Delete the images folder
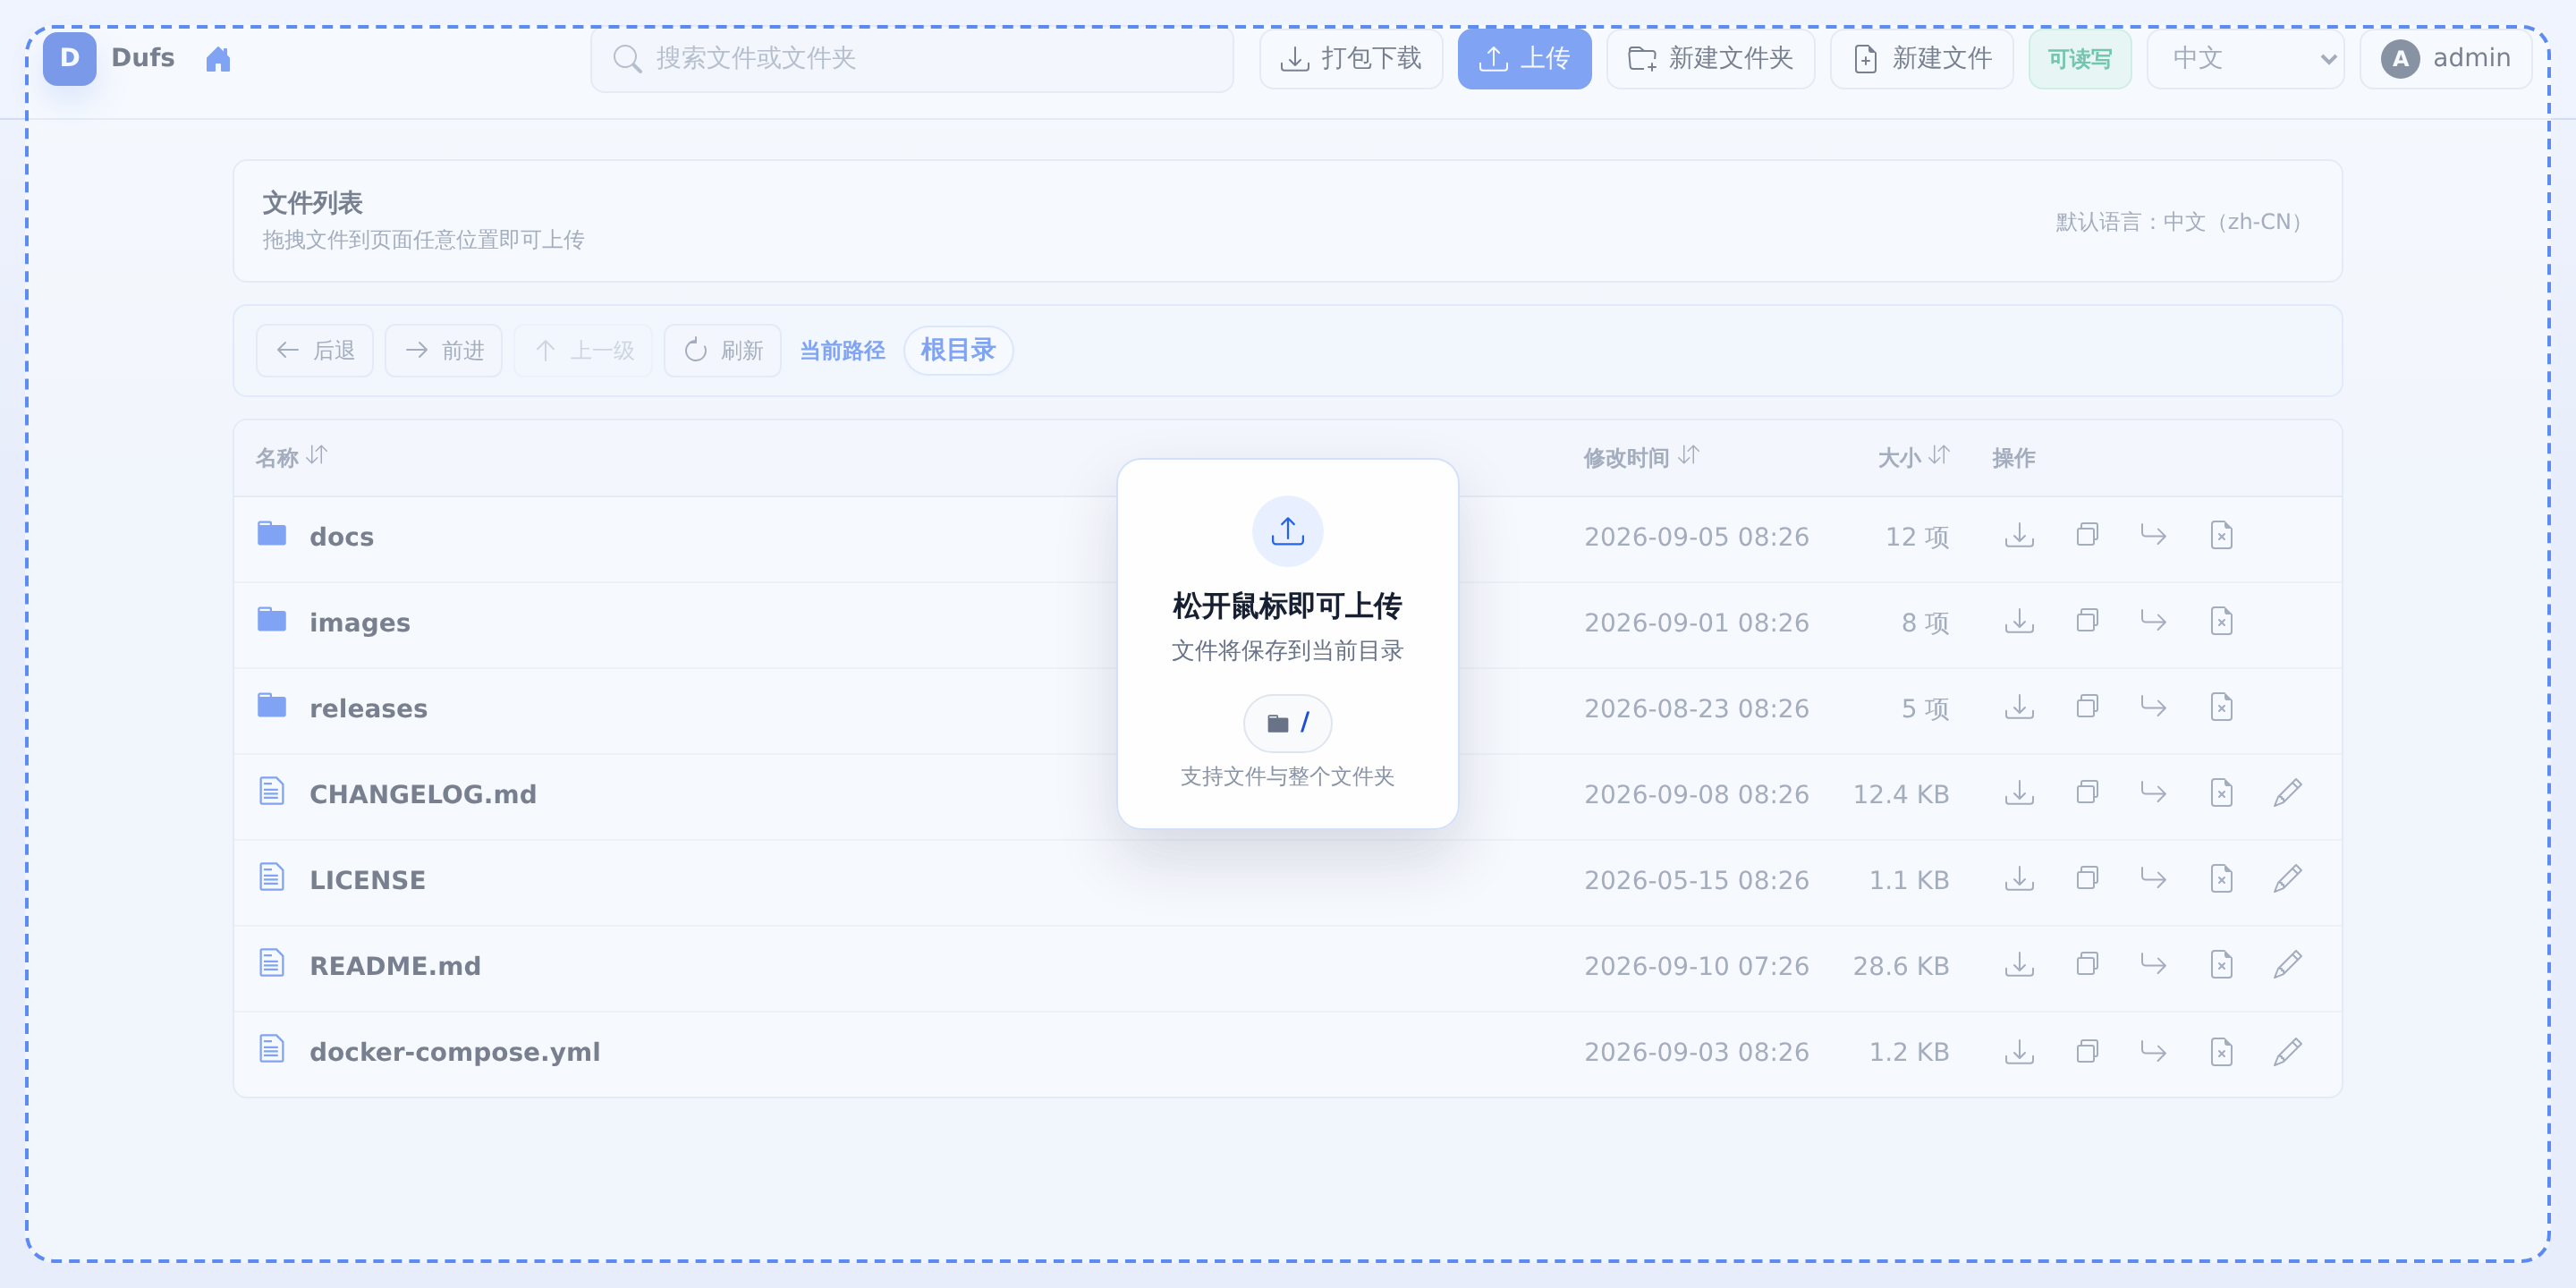The image size is (2576, 1288). (2221, 622)
